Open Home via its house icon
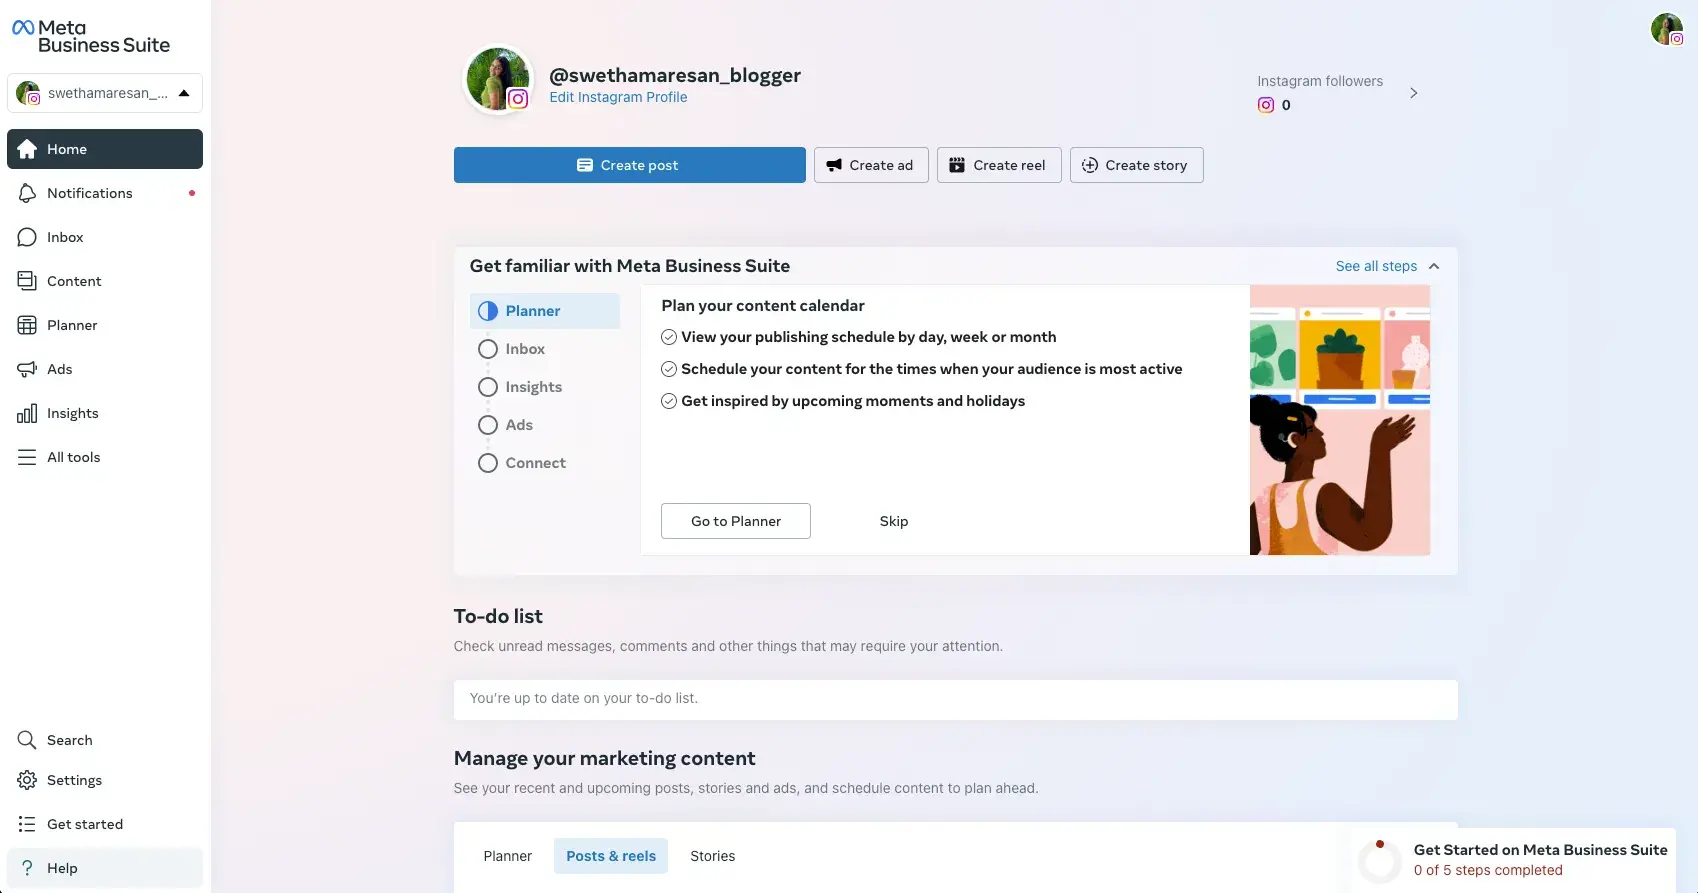Screen dimensions: 1698x893 (x=27, y=149)
